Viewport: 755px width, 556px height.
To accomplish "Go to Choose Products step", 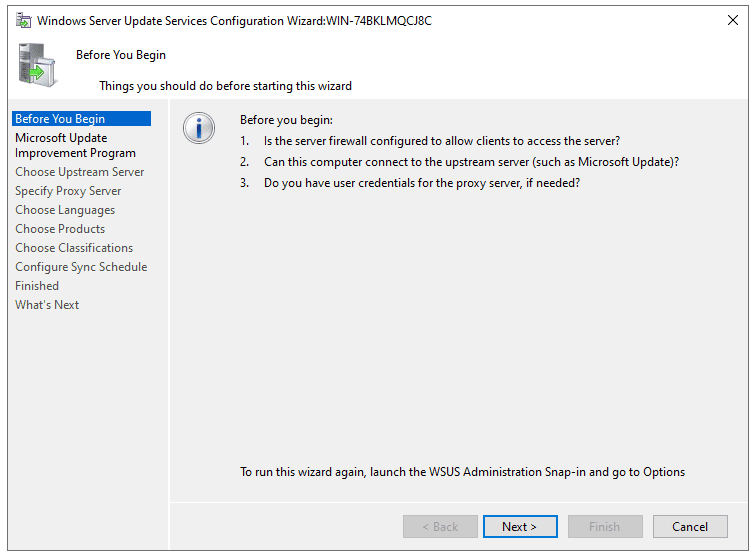I will (x=60, y=229).
